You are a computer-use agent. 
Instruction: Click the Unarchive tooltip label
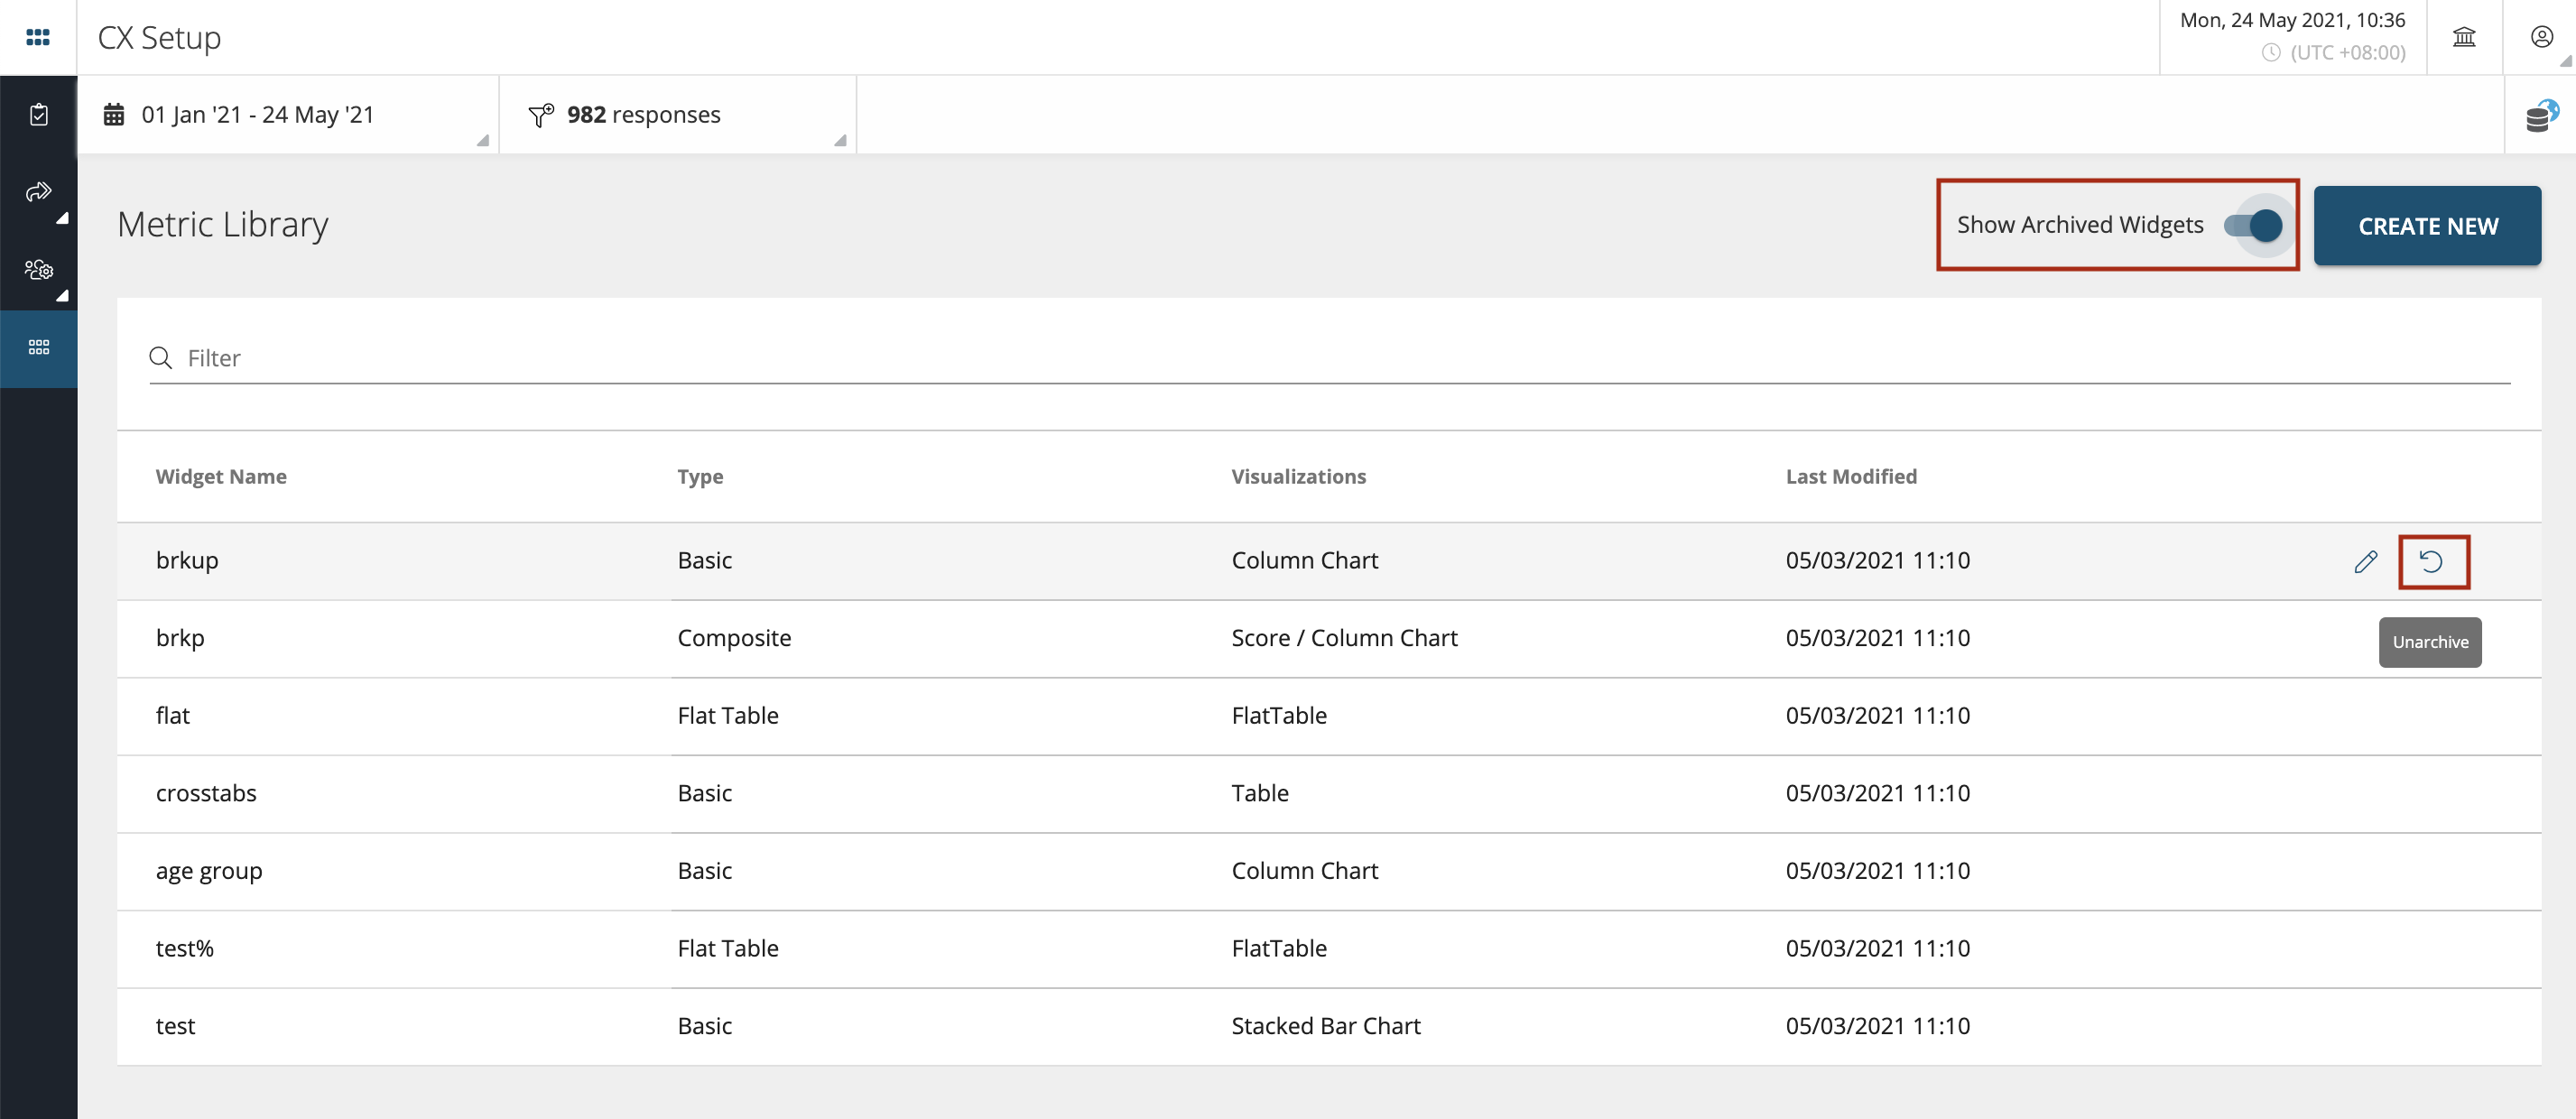pos(2430,642)
